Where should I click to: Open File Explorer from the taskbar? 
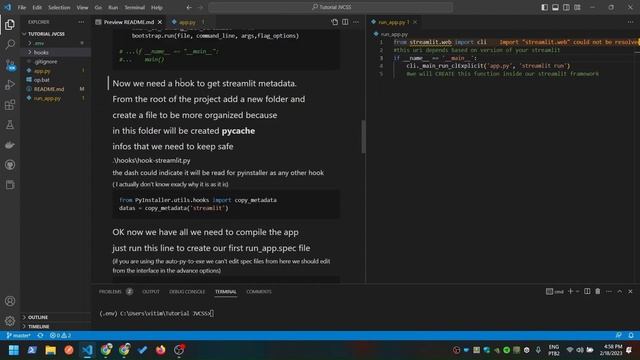click(51, 350)
